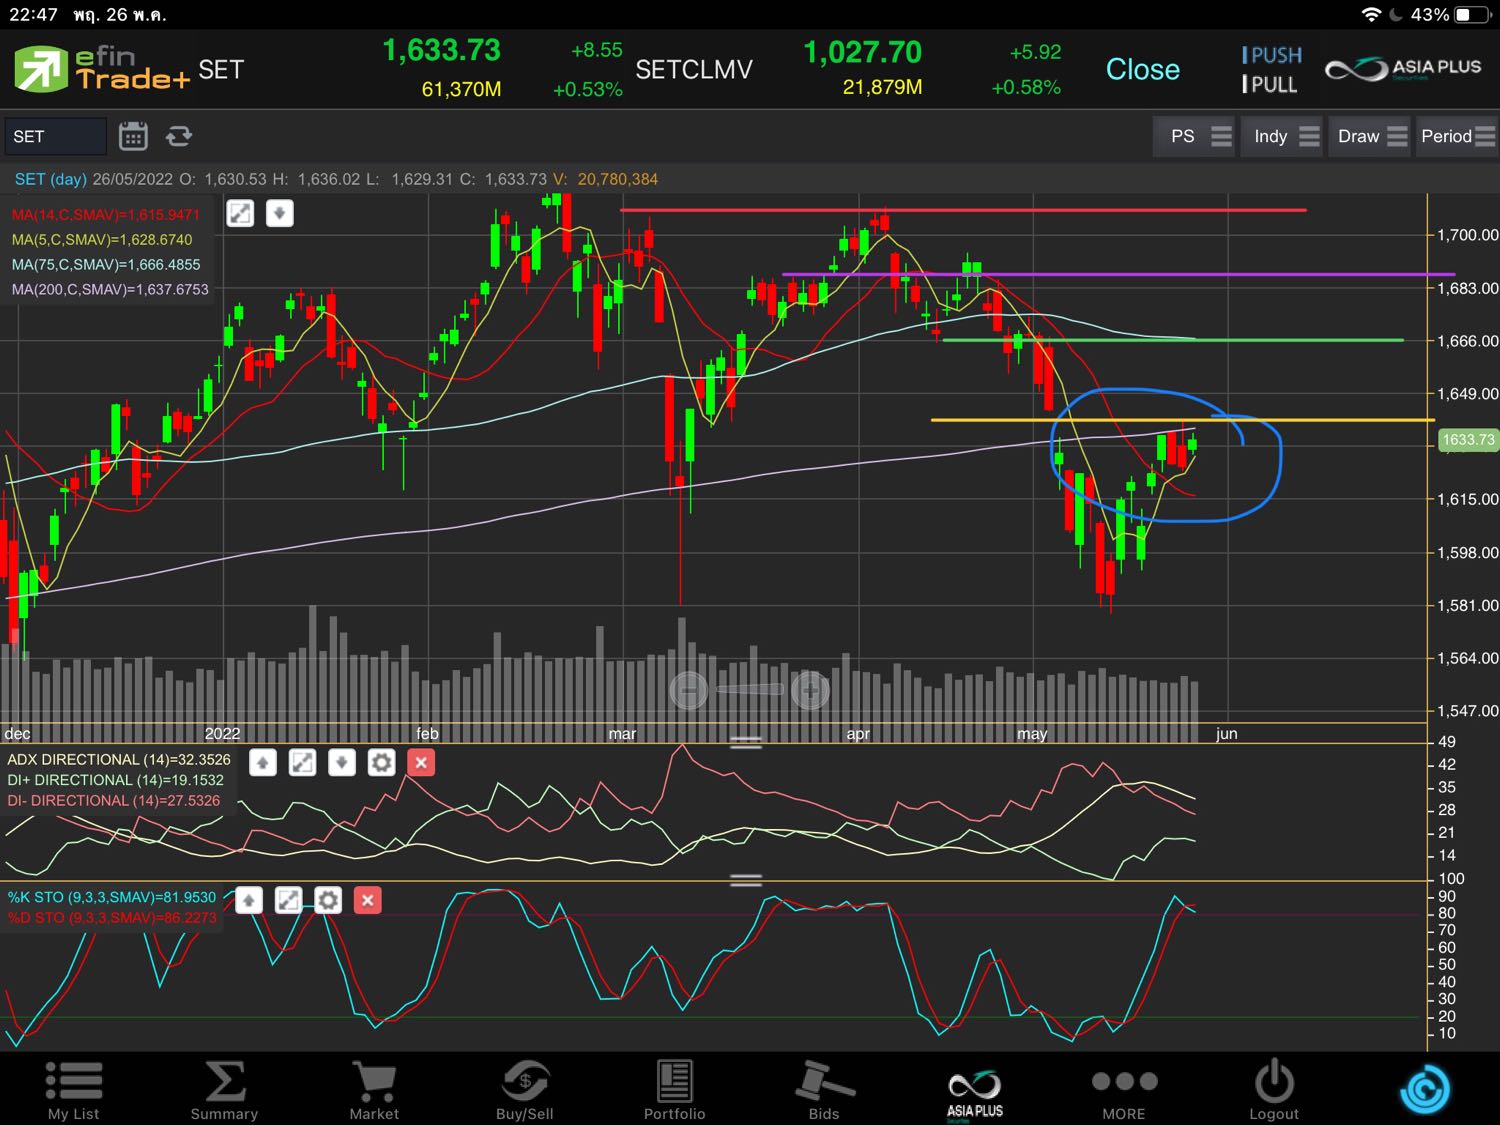The height and width of the screenshot is (1125, 1500).
Task: Select PULL data mode
Action: pyautogui.click(x=1270, y=84)
